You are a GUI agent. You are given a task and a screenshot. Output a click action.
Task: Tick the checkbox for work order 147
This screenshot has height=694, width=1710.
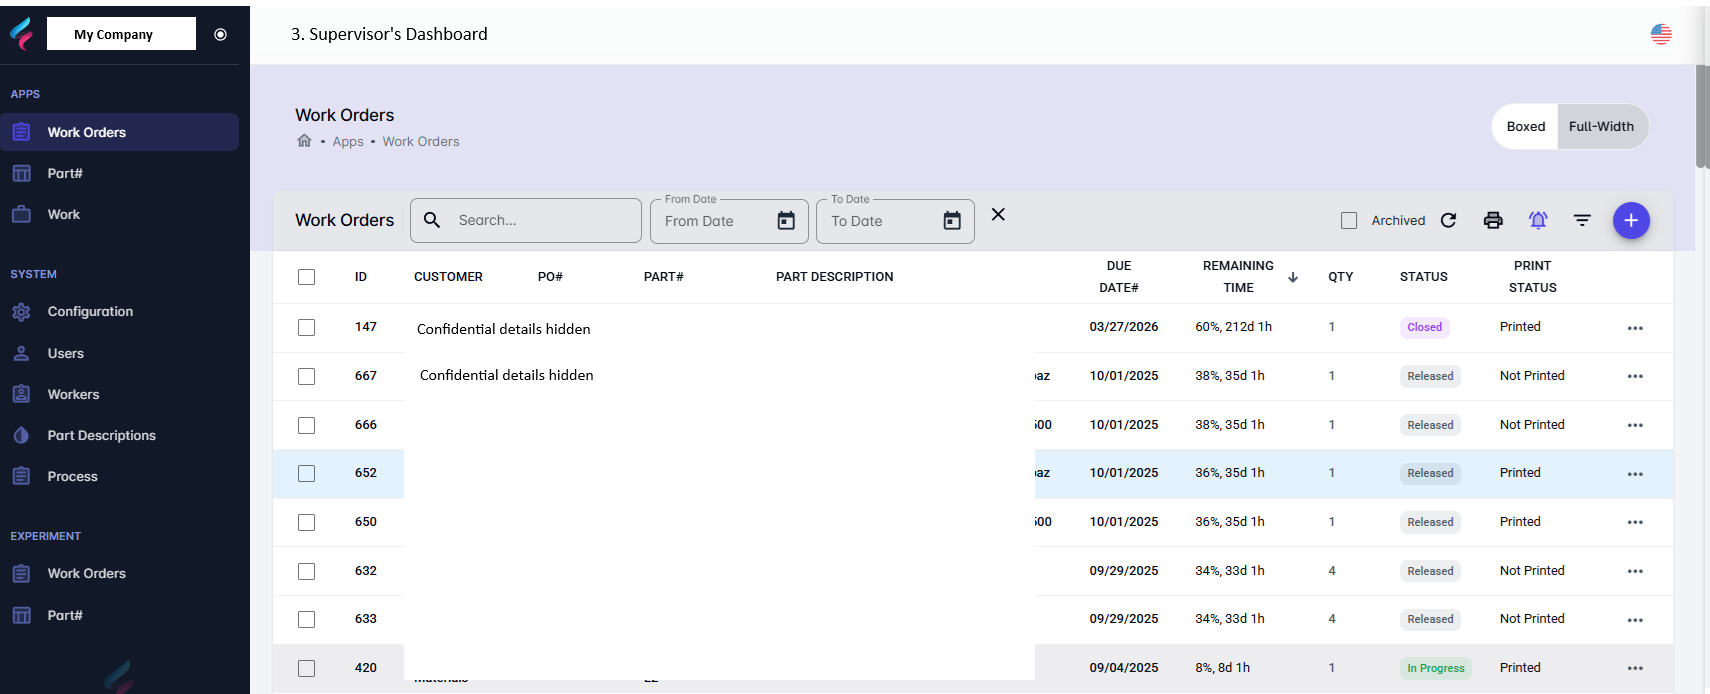click(306, 328)
